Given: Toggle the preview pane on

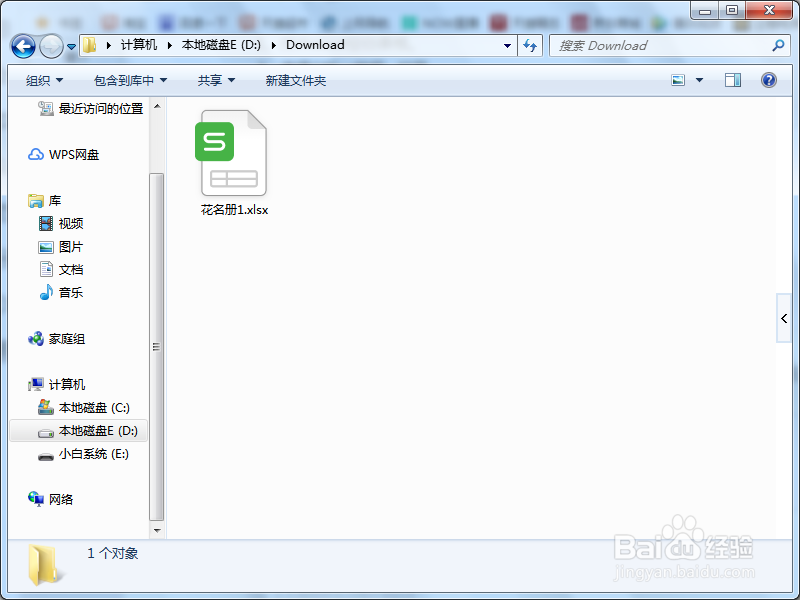Looking at the screenshot, I should pos(733,79).
